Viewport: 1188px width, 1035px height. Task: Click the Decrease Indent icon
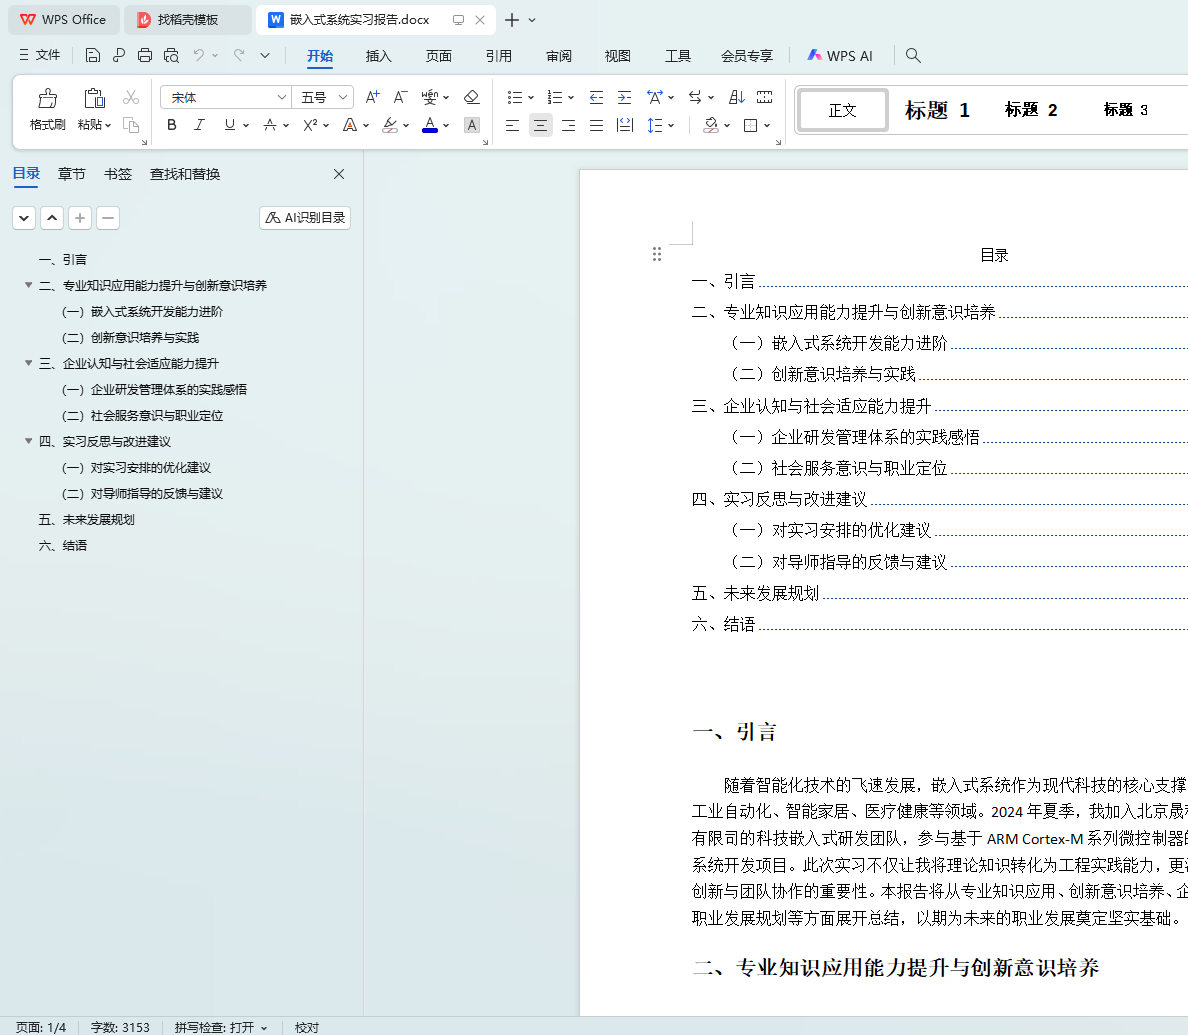(596, 97)
